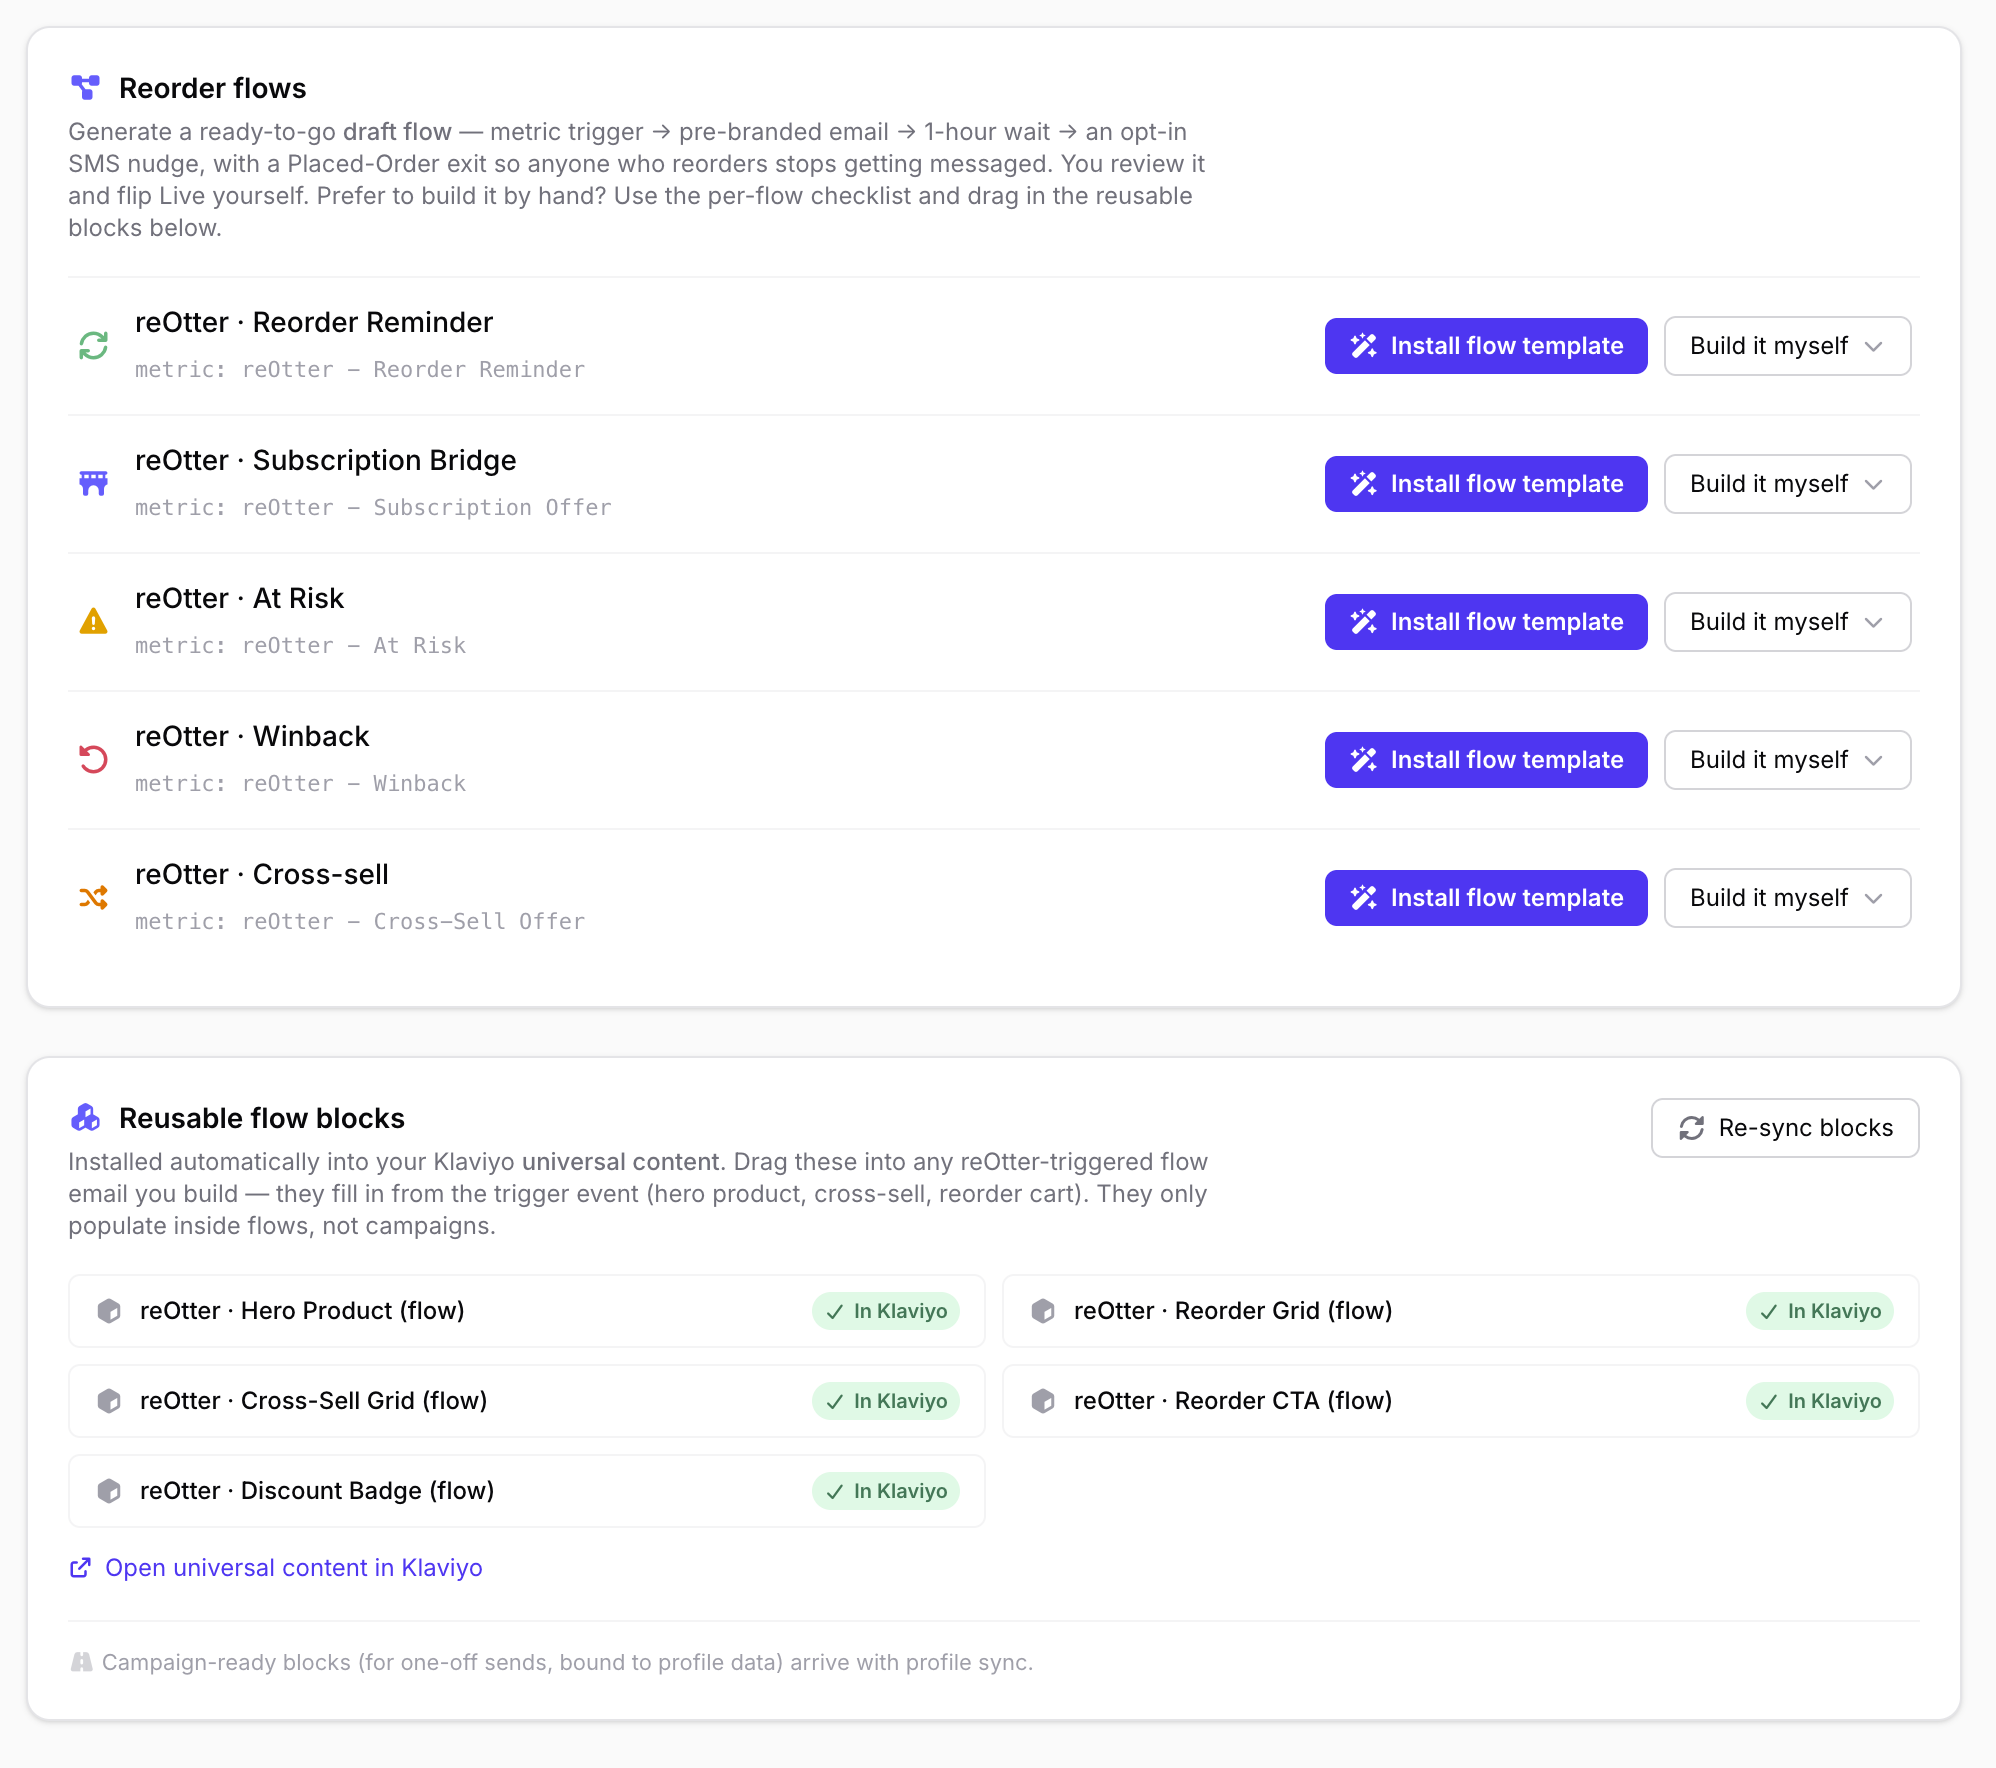Screen dimensions: 1996x1768
Task: Click 'reOtter · Reorder Grid (flow)' label
Action: pos(1233,1311)
